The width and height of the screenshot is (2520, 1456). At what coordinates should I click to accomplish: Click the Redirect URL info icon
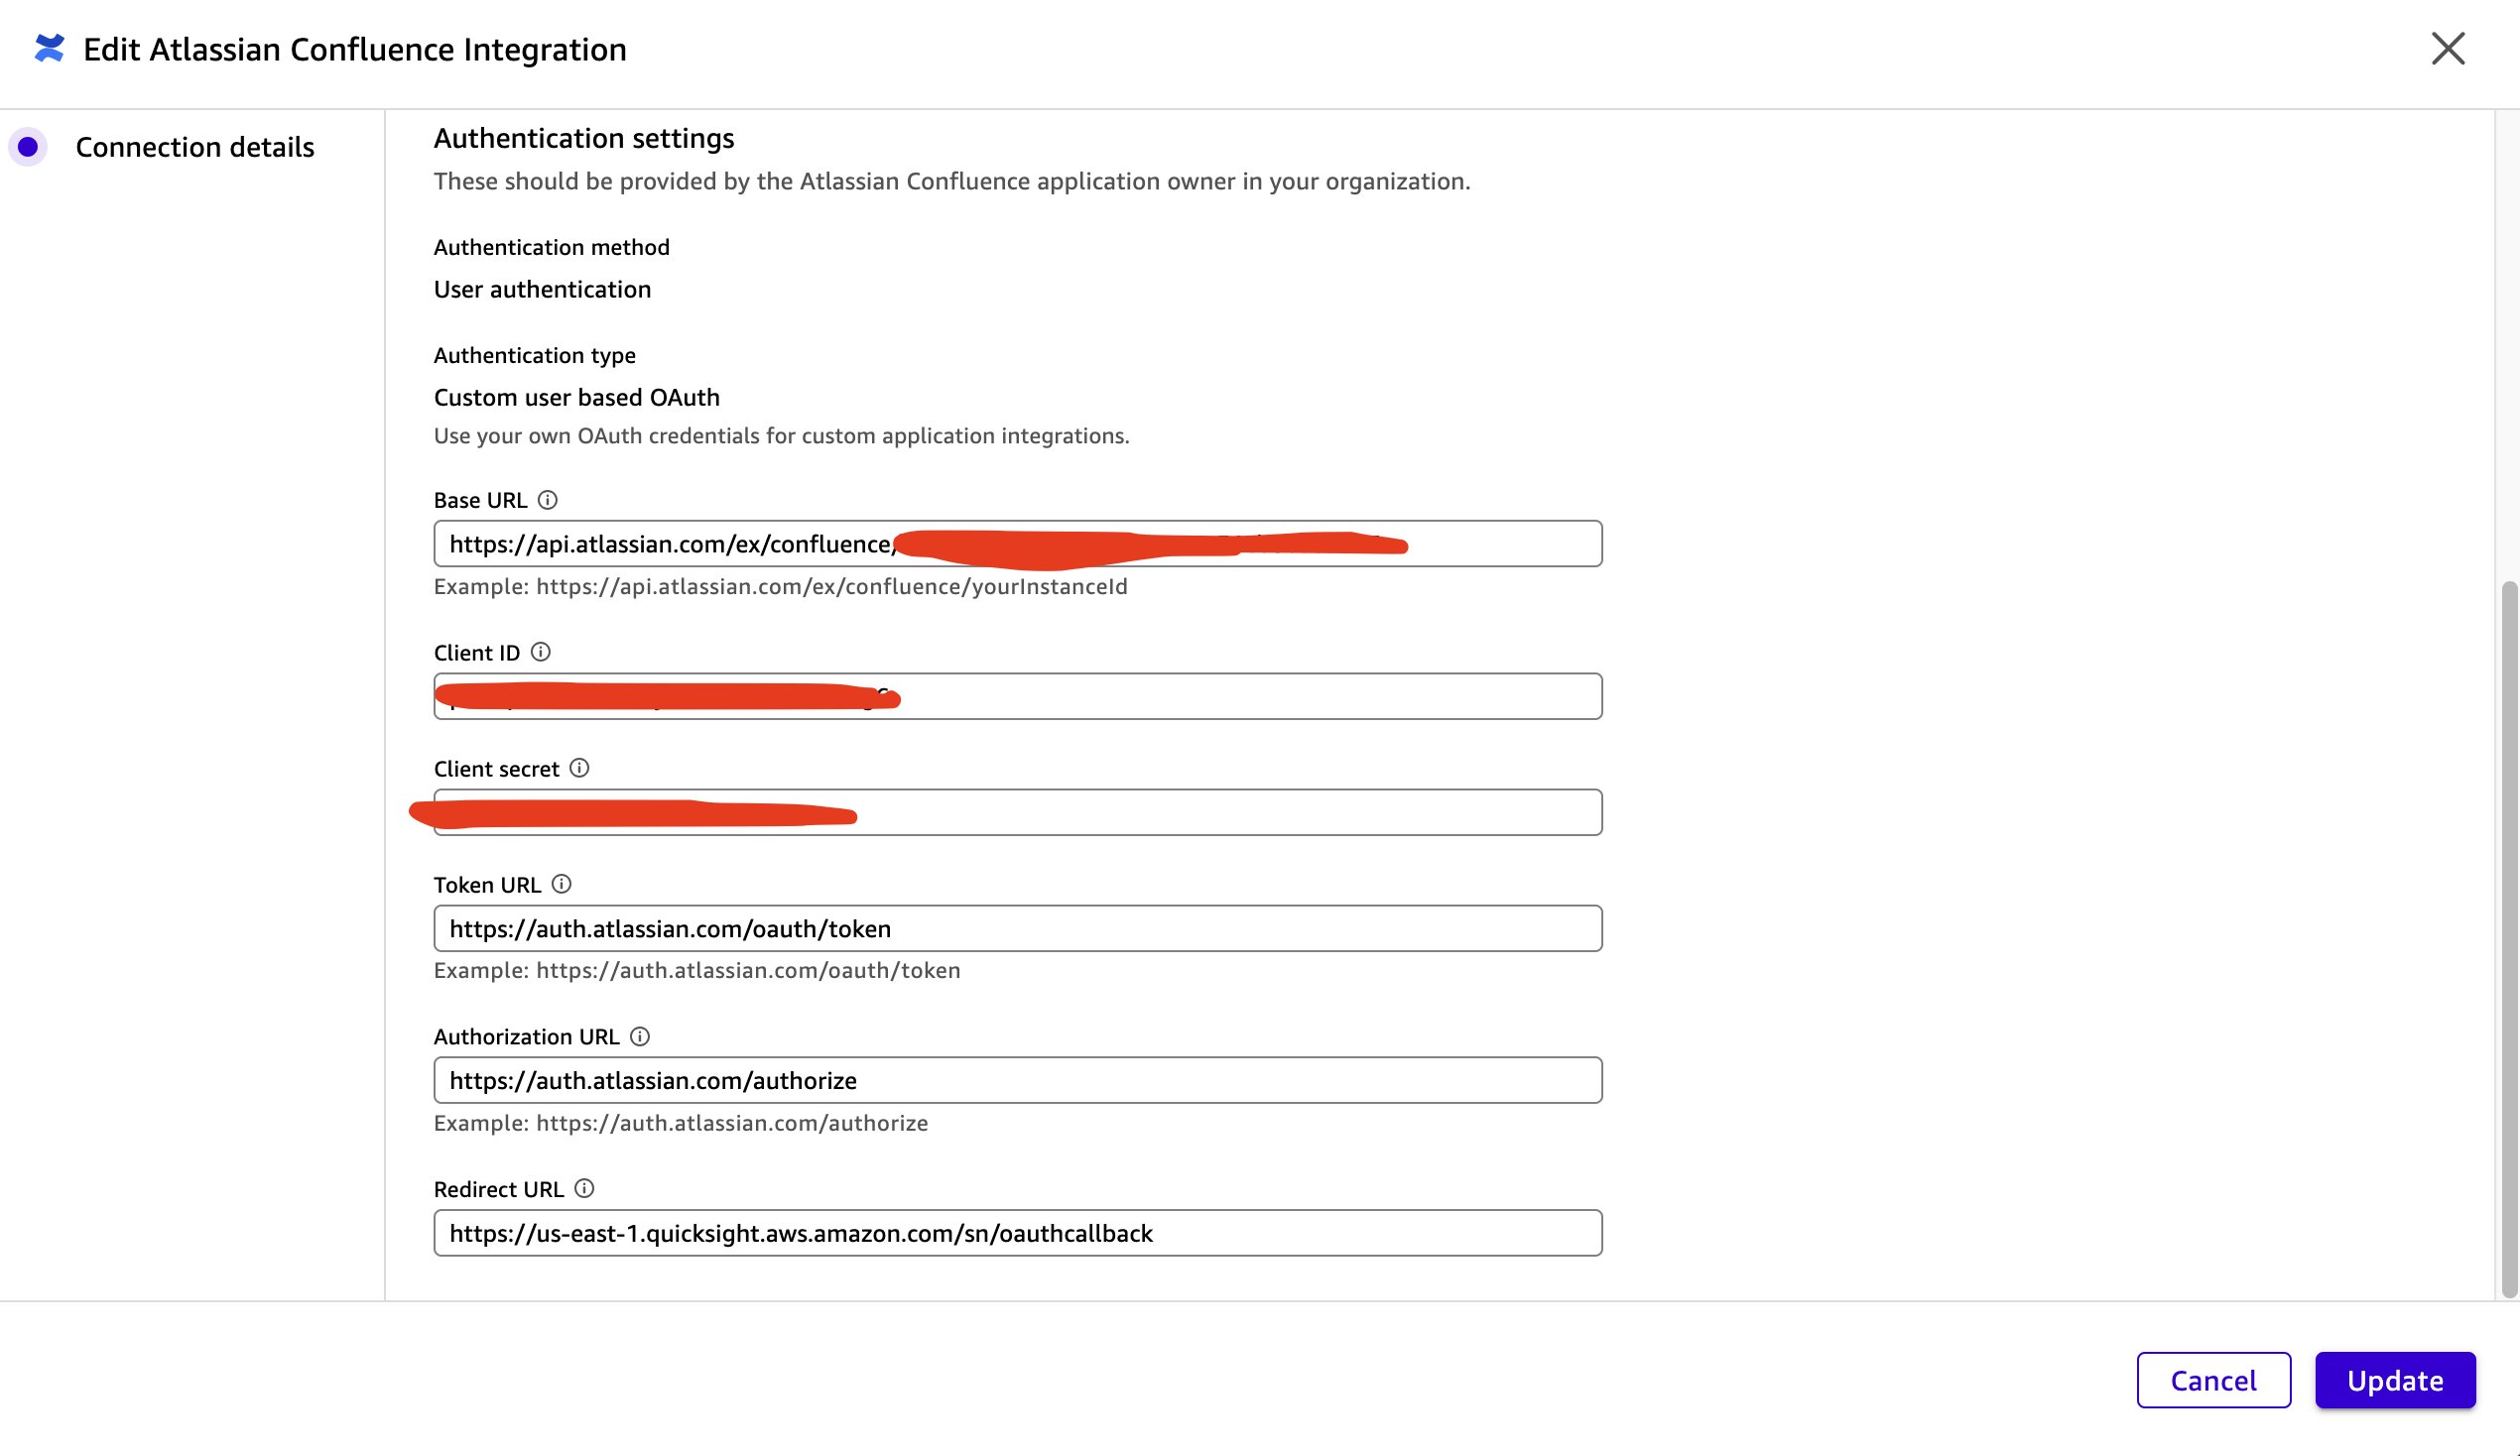coord(584,1189)
